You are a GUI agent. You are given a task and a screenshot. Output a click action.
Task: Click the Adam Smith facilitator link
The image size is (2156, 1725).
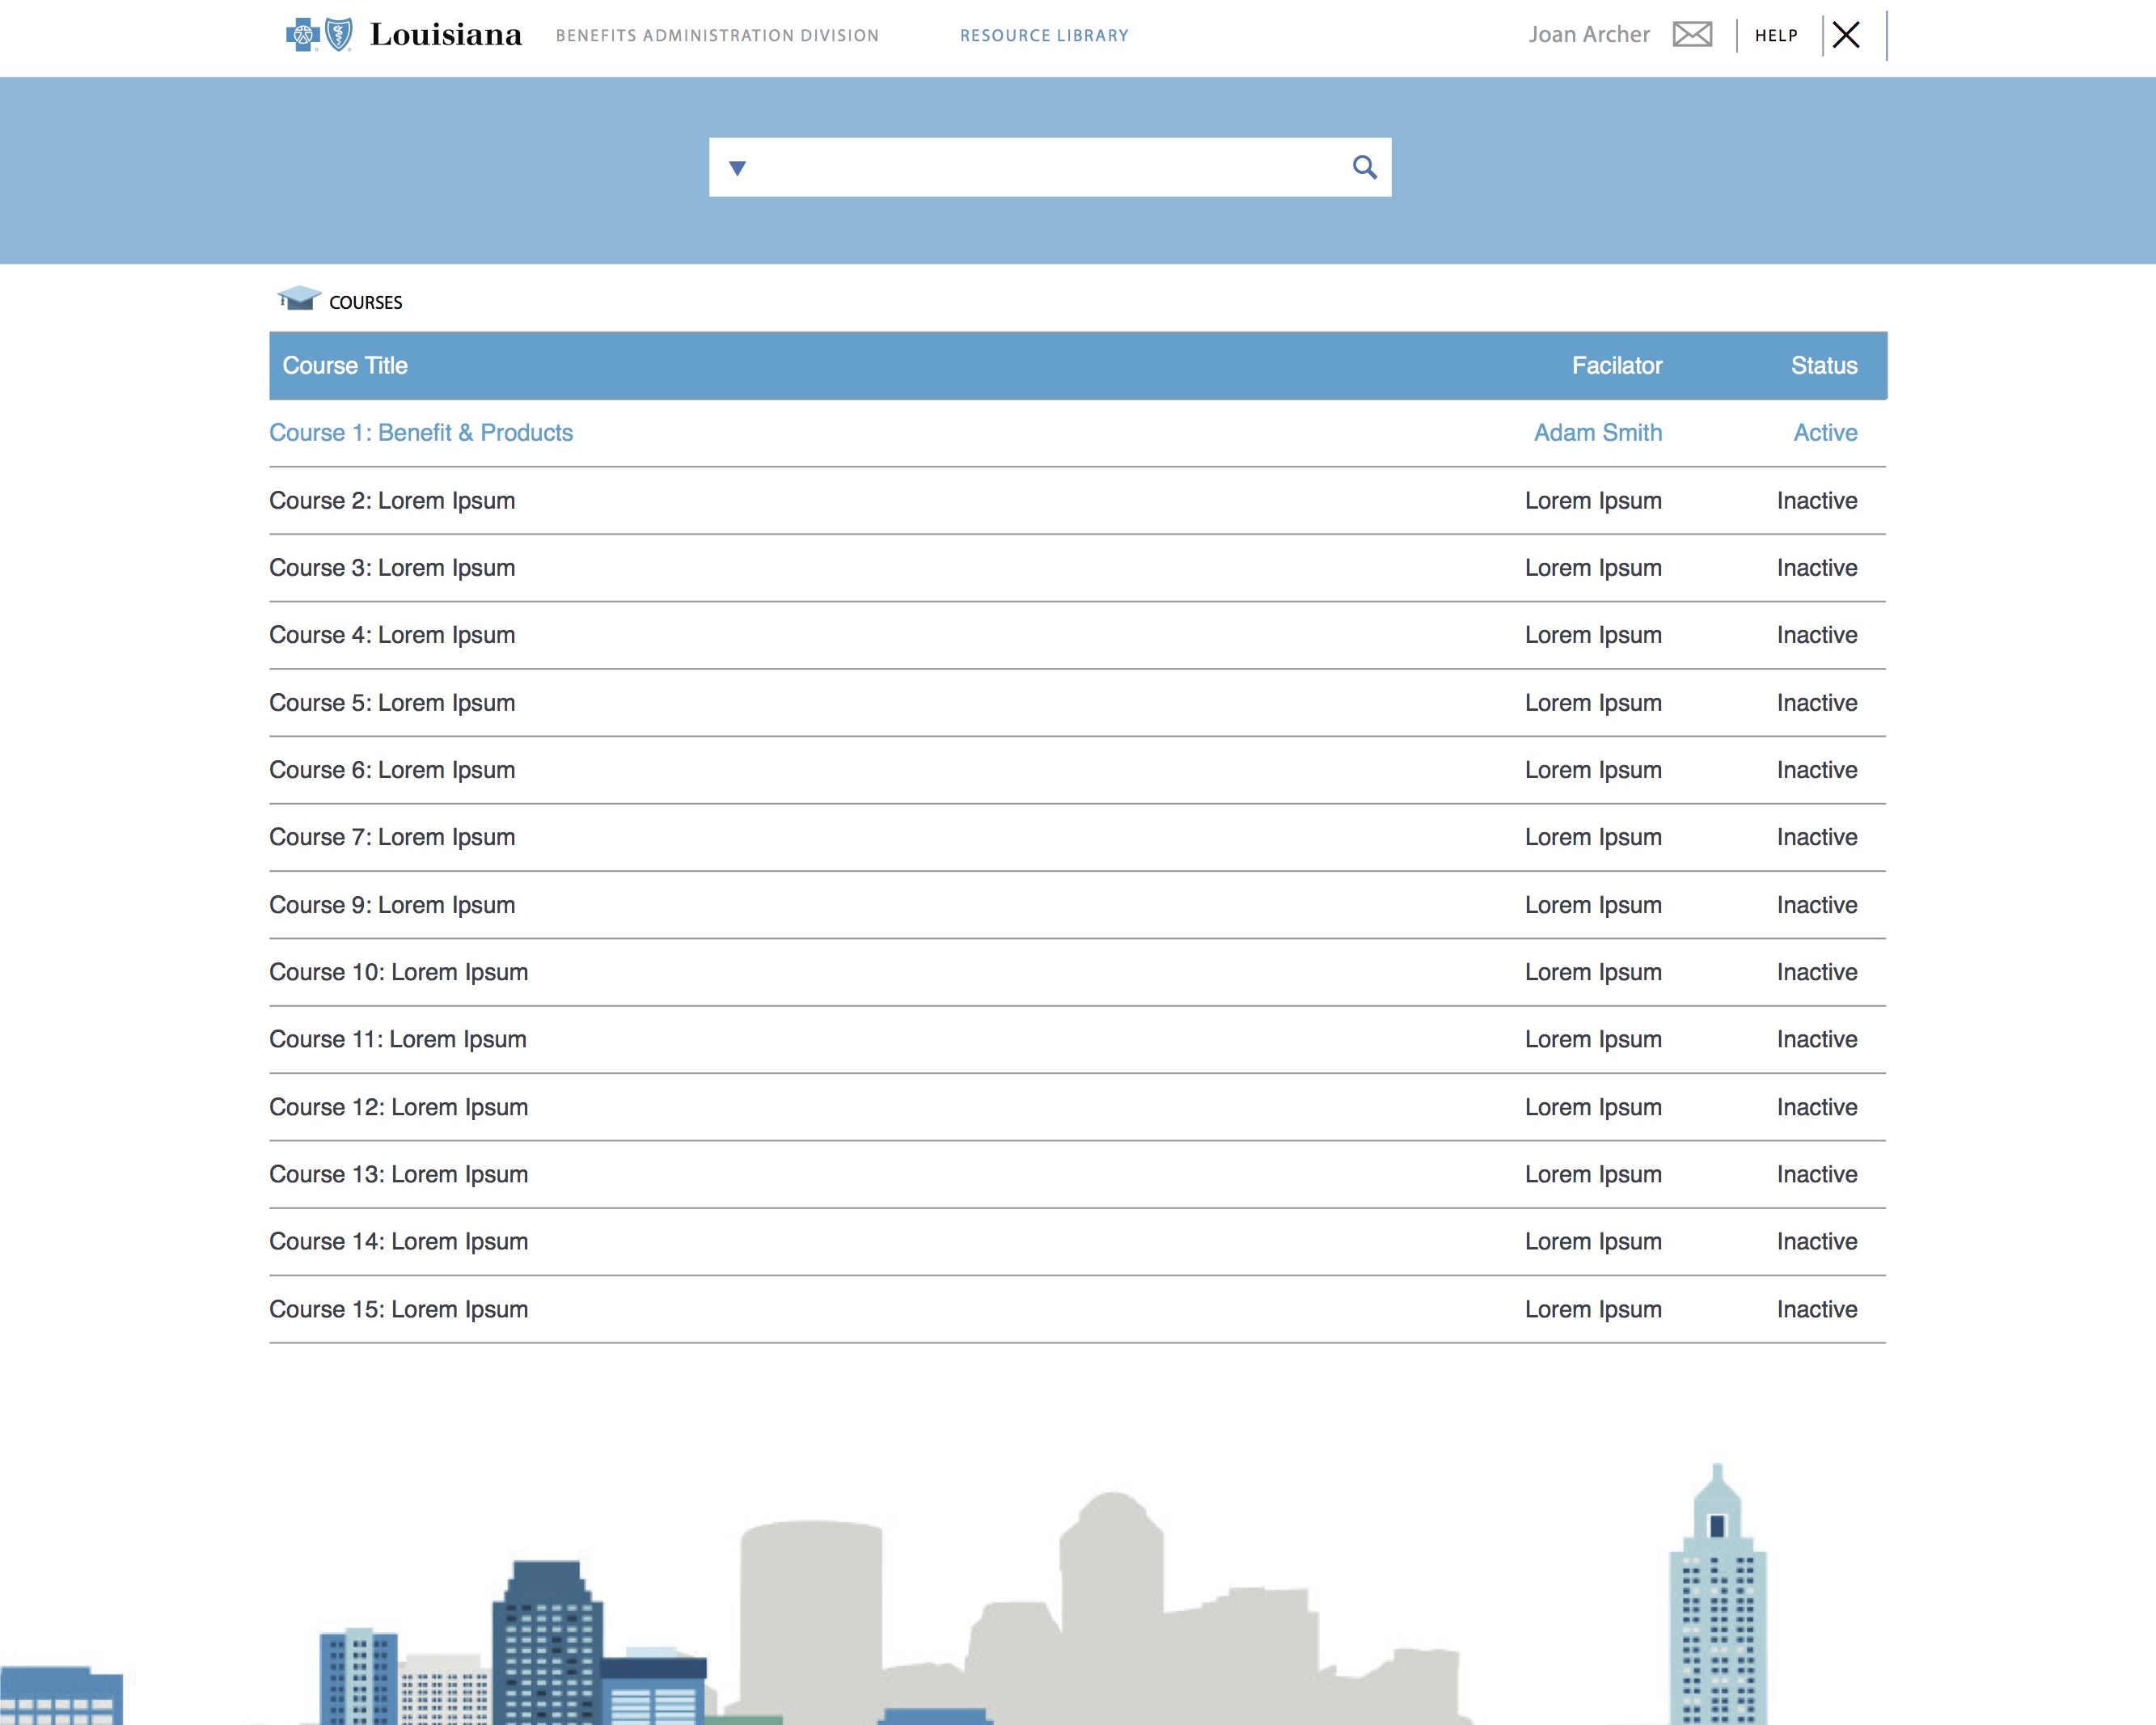[1597, 433]
